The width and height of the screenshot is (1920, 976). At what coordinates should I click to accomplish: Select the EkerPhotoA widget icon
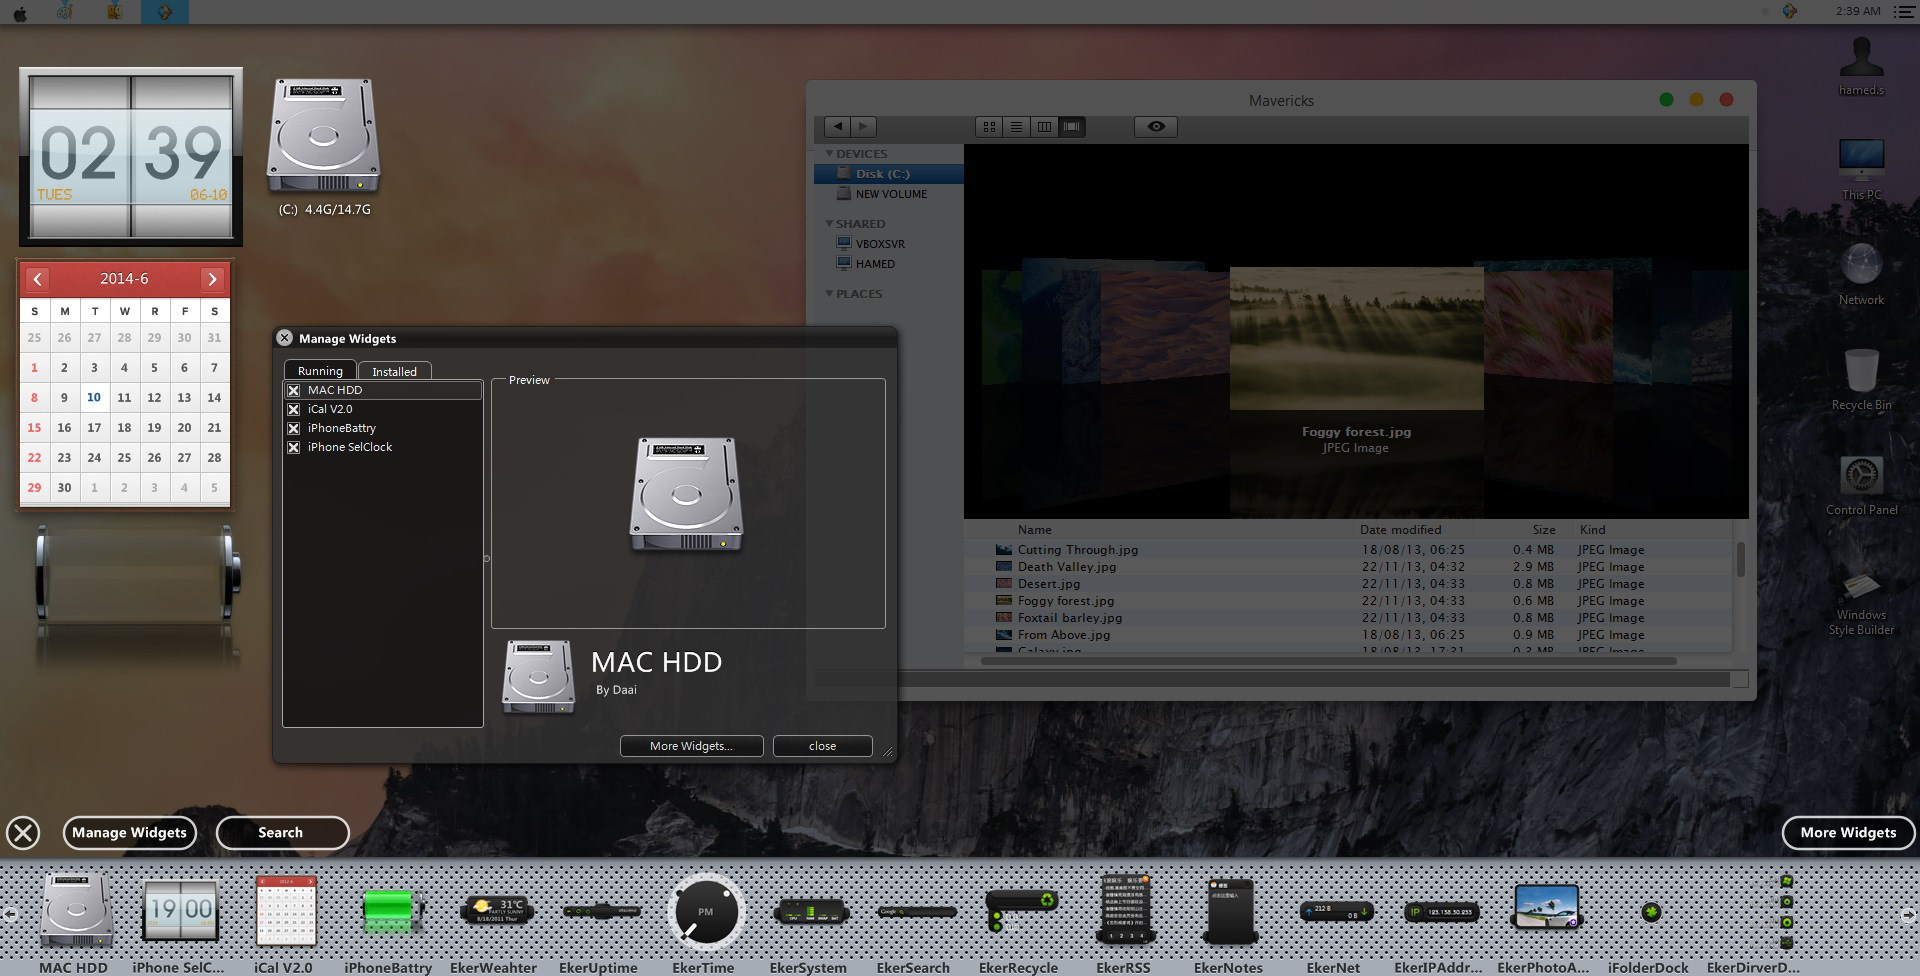(x=1546, y=908)
